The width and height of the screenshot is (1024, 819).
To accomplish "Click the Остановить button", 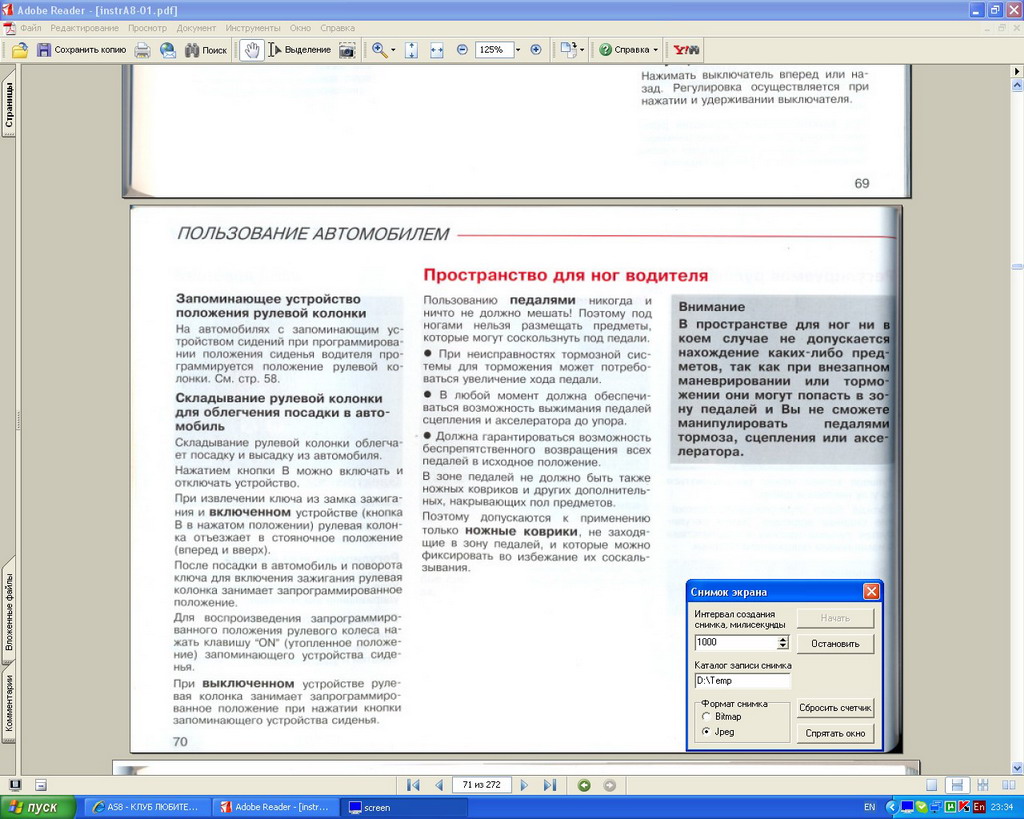I will pos(835,644).
